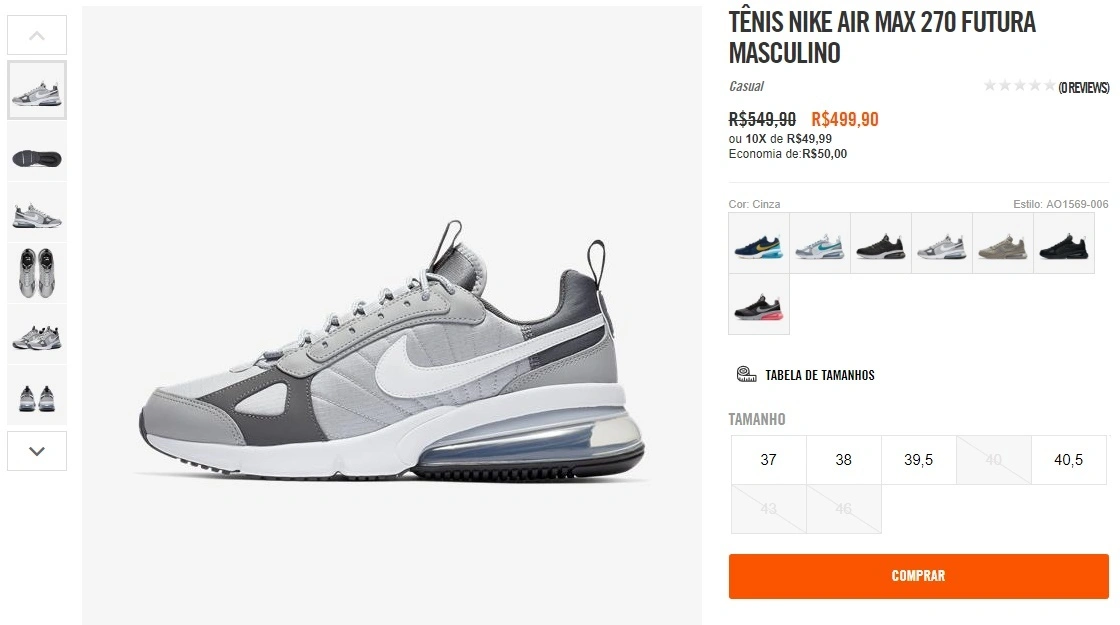Select size 39,5
1120x625 pixels.
pyautogui.click(x=919, y=460)
